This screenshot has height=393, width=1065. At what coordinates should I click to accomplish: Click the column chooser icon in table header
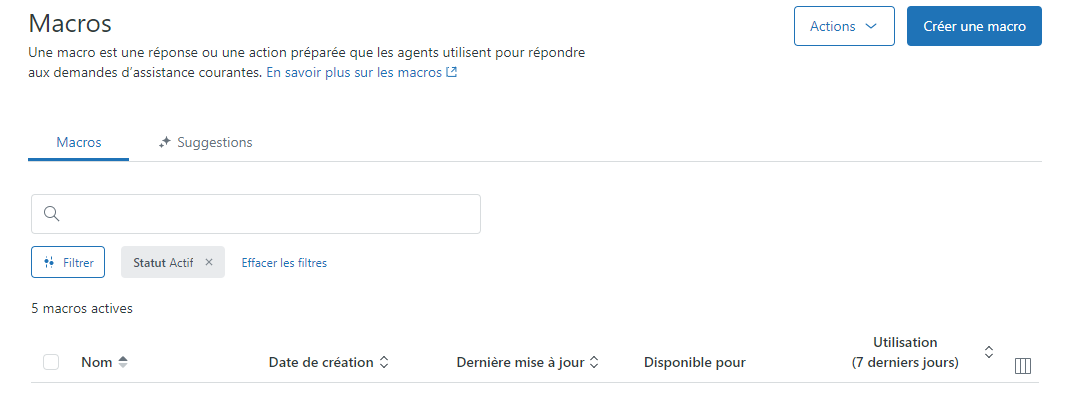click(1022, 366)
